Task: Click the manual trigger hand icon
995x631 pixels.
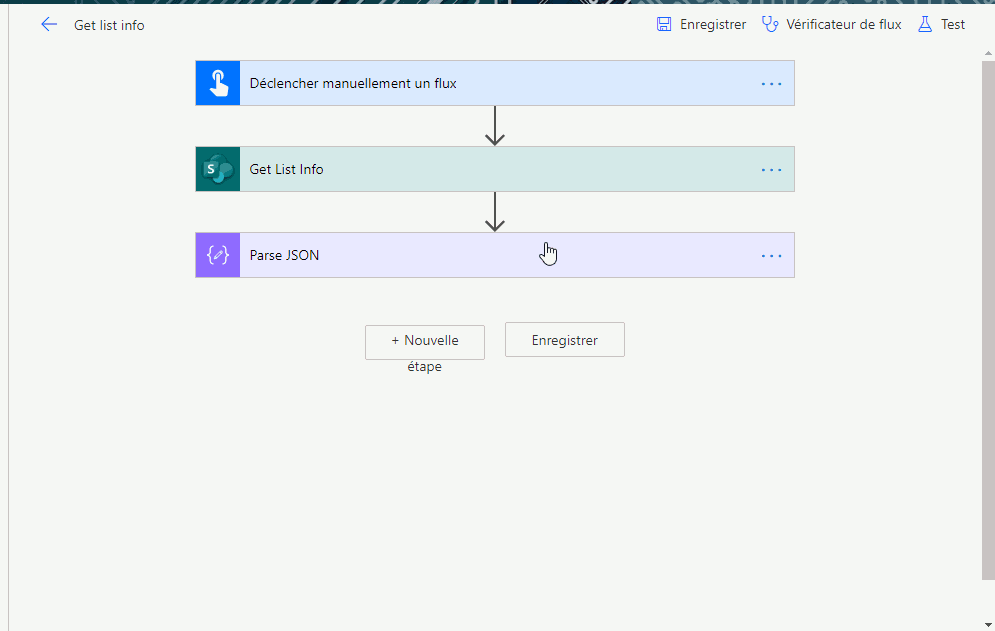Action: [x=218, y=83]
